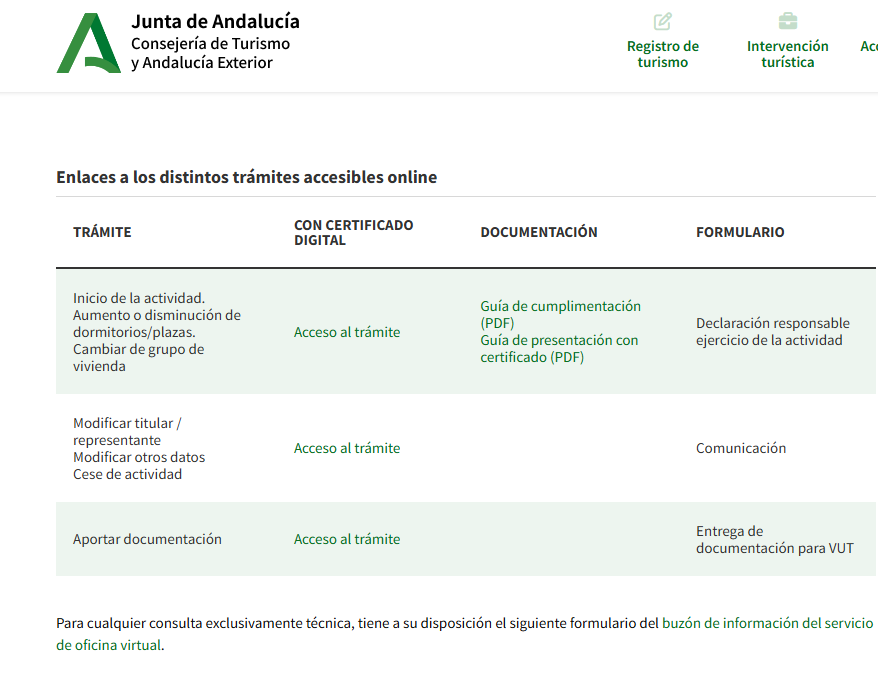Download the Guía de cumplimentación PDF

tap(560, 306)
